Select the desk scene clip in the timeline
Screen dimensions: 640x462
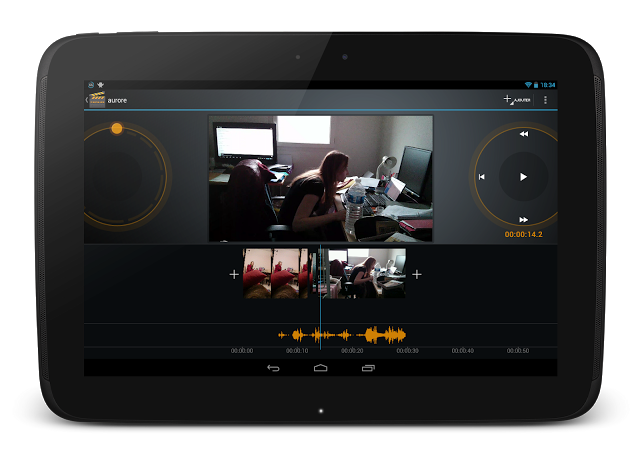pos(363,273)
